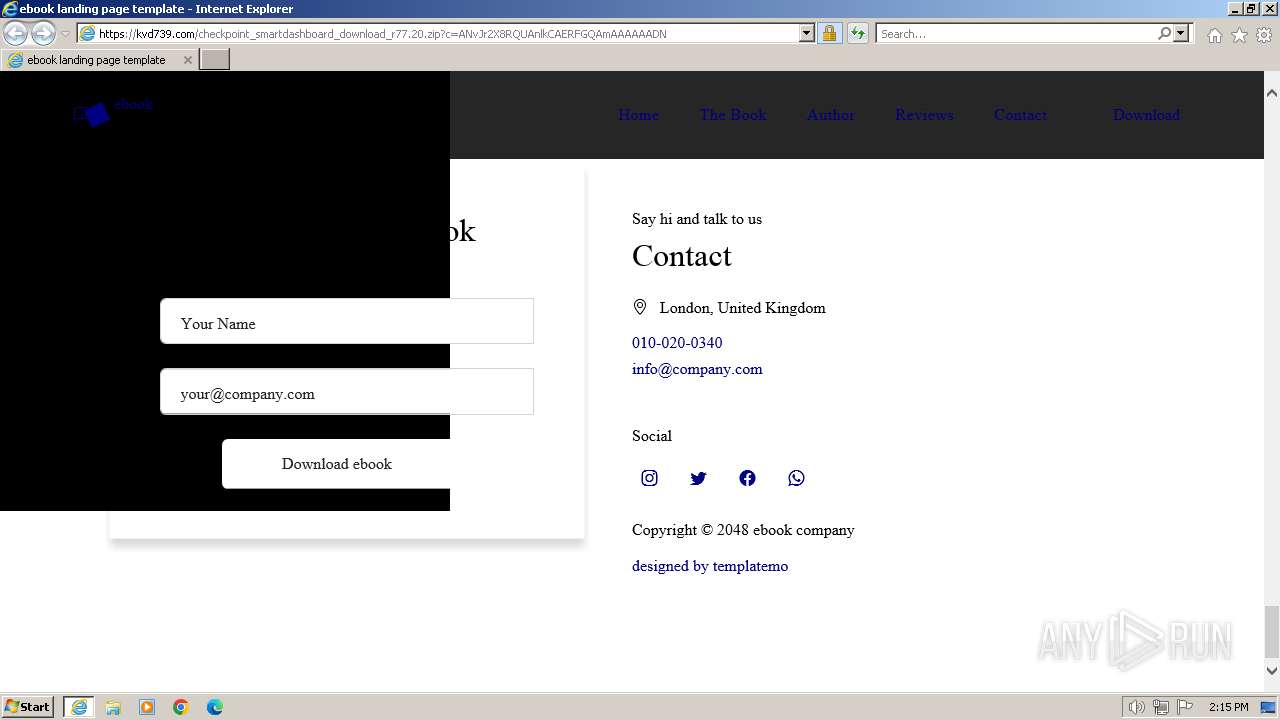The height and width of the screenshot is (720, 1280).
Task: Call the 010-020-0340 phone link
Action: 677,343
